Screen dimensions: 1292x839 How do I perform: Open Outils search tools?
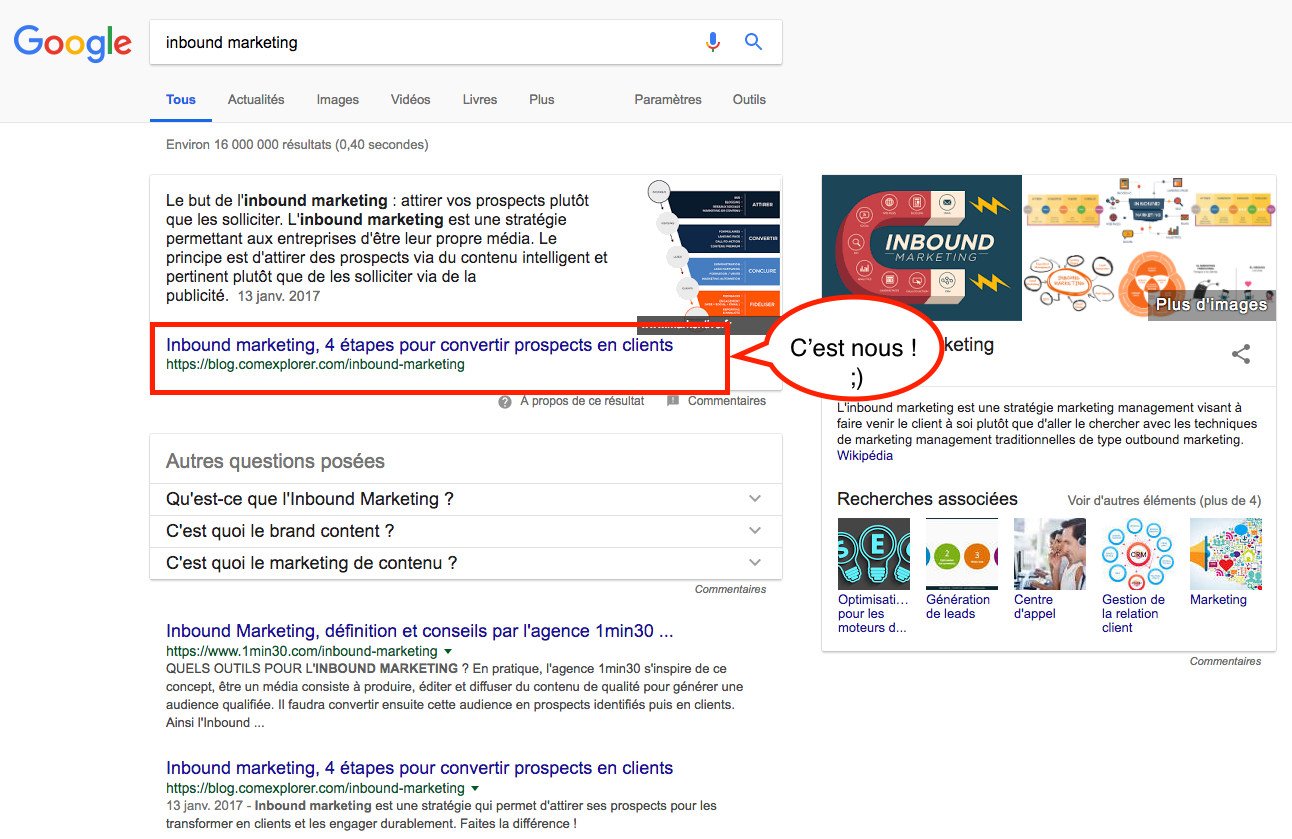[x=749, y=100]
